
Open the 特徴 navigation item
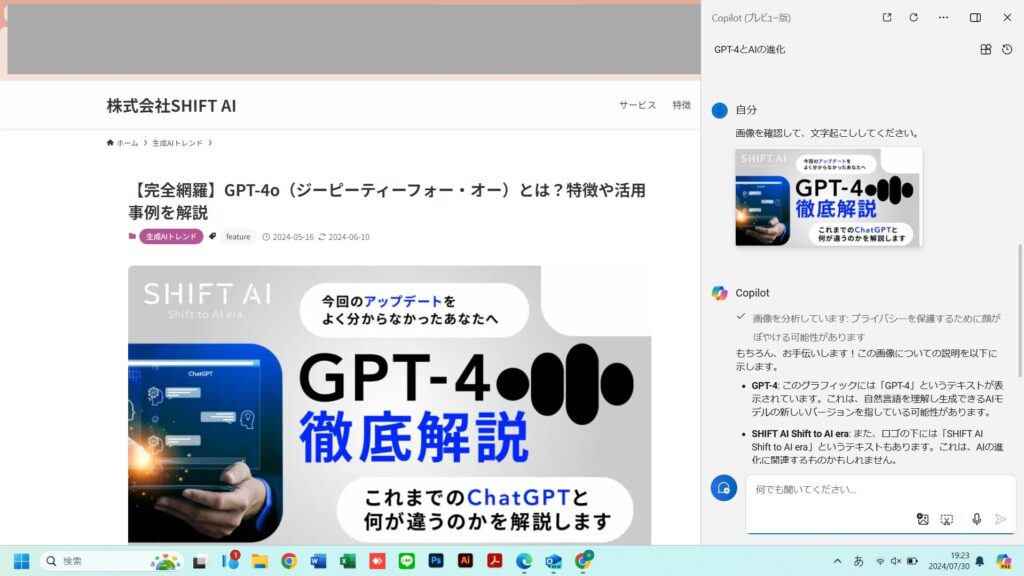681,105
